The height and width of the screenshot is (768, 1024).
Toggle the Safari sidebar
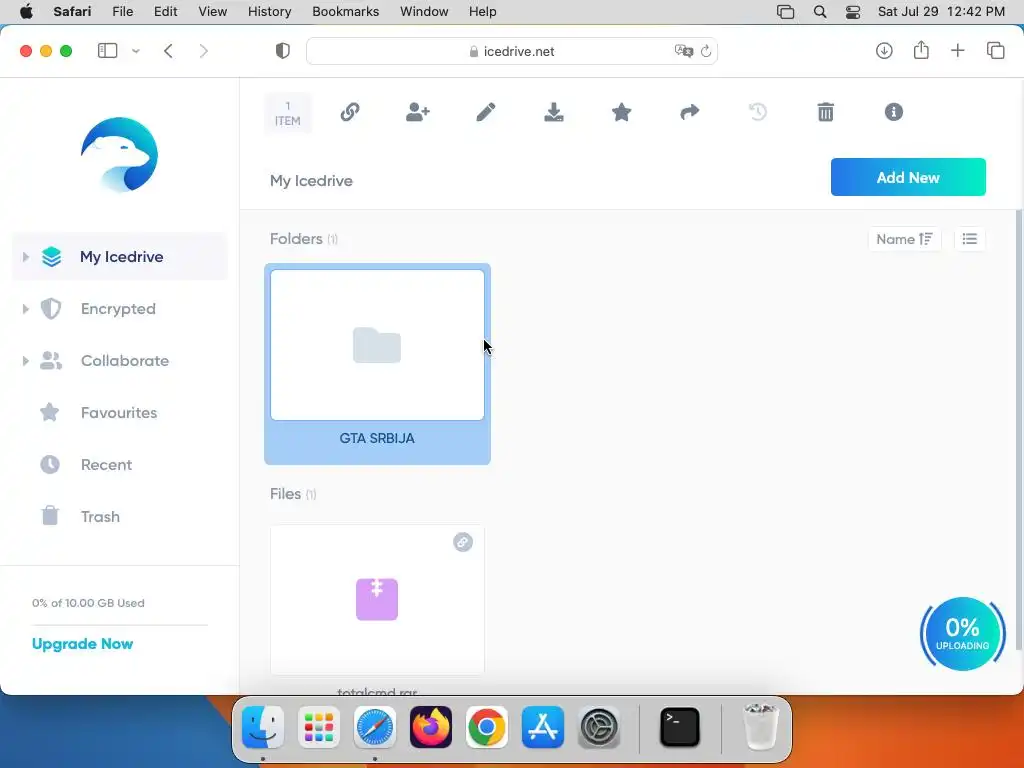point(108,51)
